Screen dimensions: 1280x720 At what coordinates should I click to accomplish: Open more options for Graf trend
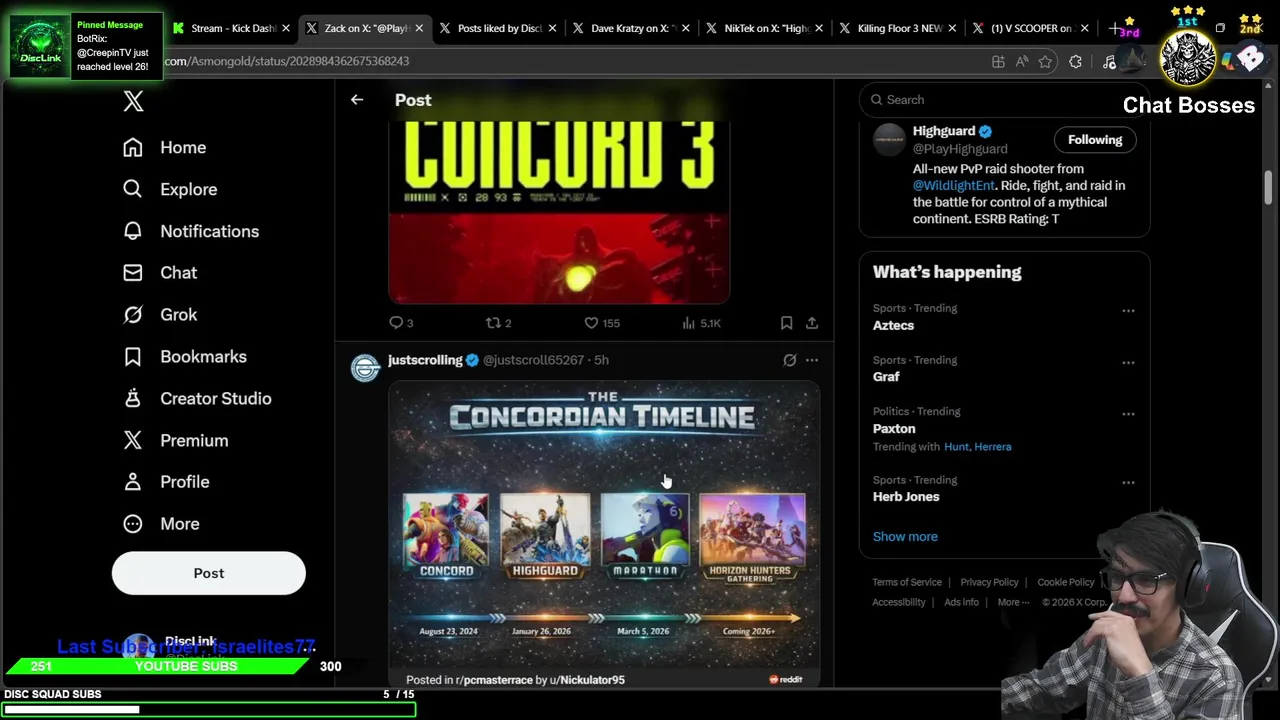1128,362
